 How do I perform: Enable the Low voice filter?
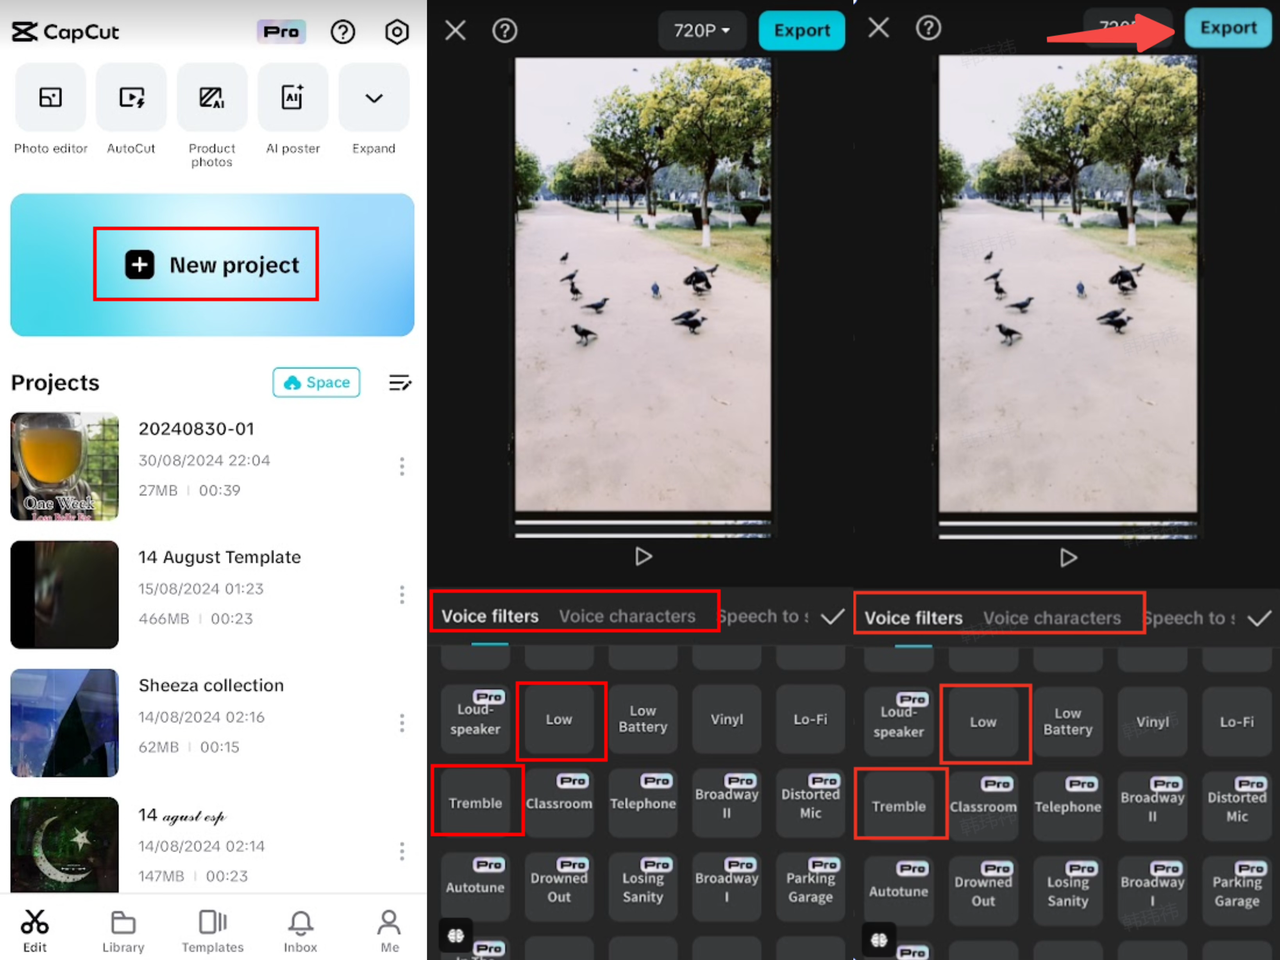click(560, 720)
